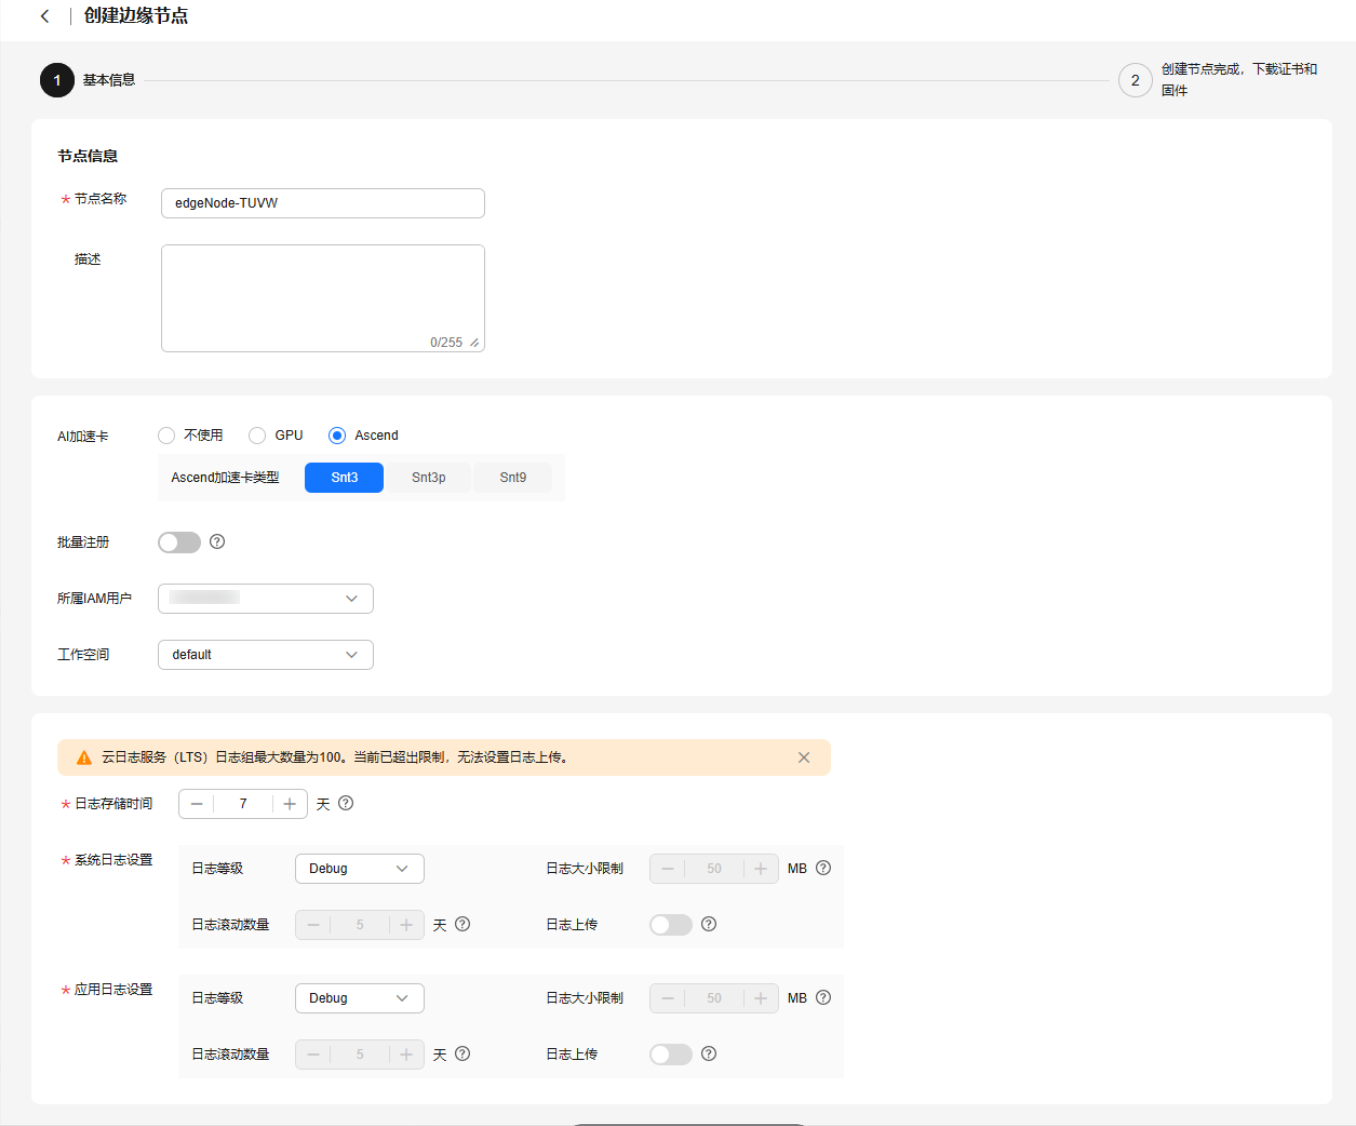Increase 日志存储时间 with plus button

click(x=289, y=804)
